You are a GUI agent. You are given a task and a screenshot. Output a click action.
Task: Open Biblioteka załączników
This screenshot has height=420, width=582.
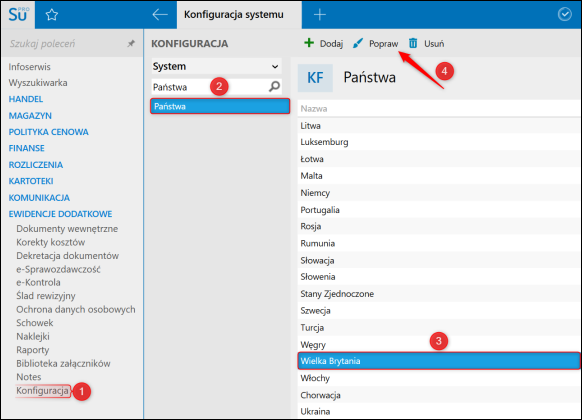[x=63, y=364]
